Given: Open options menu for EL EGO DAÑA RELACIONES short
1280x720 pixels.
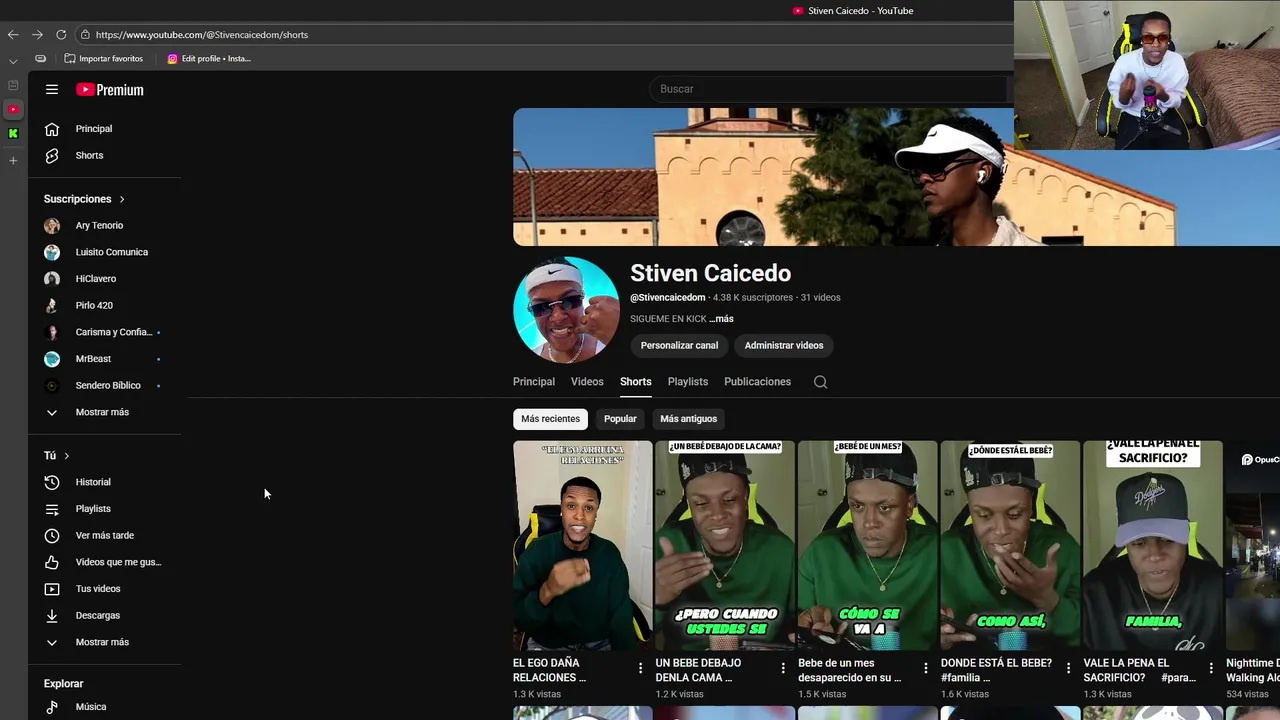Looking at the screenshot, I should 640,668.
